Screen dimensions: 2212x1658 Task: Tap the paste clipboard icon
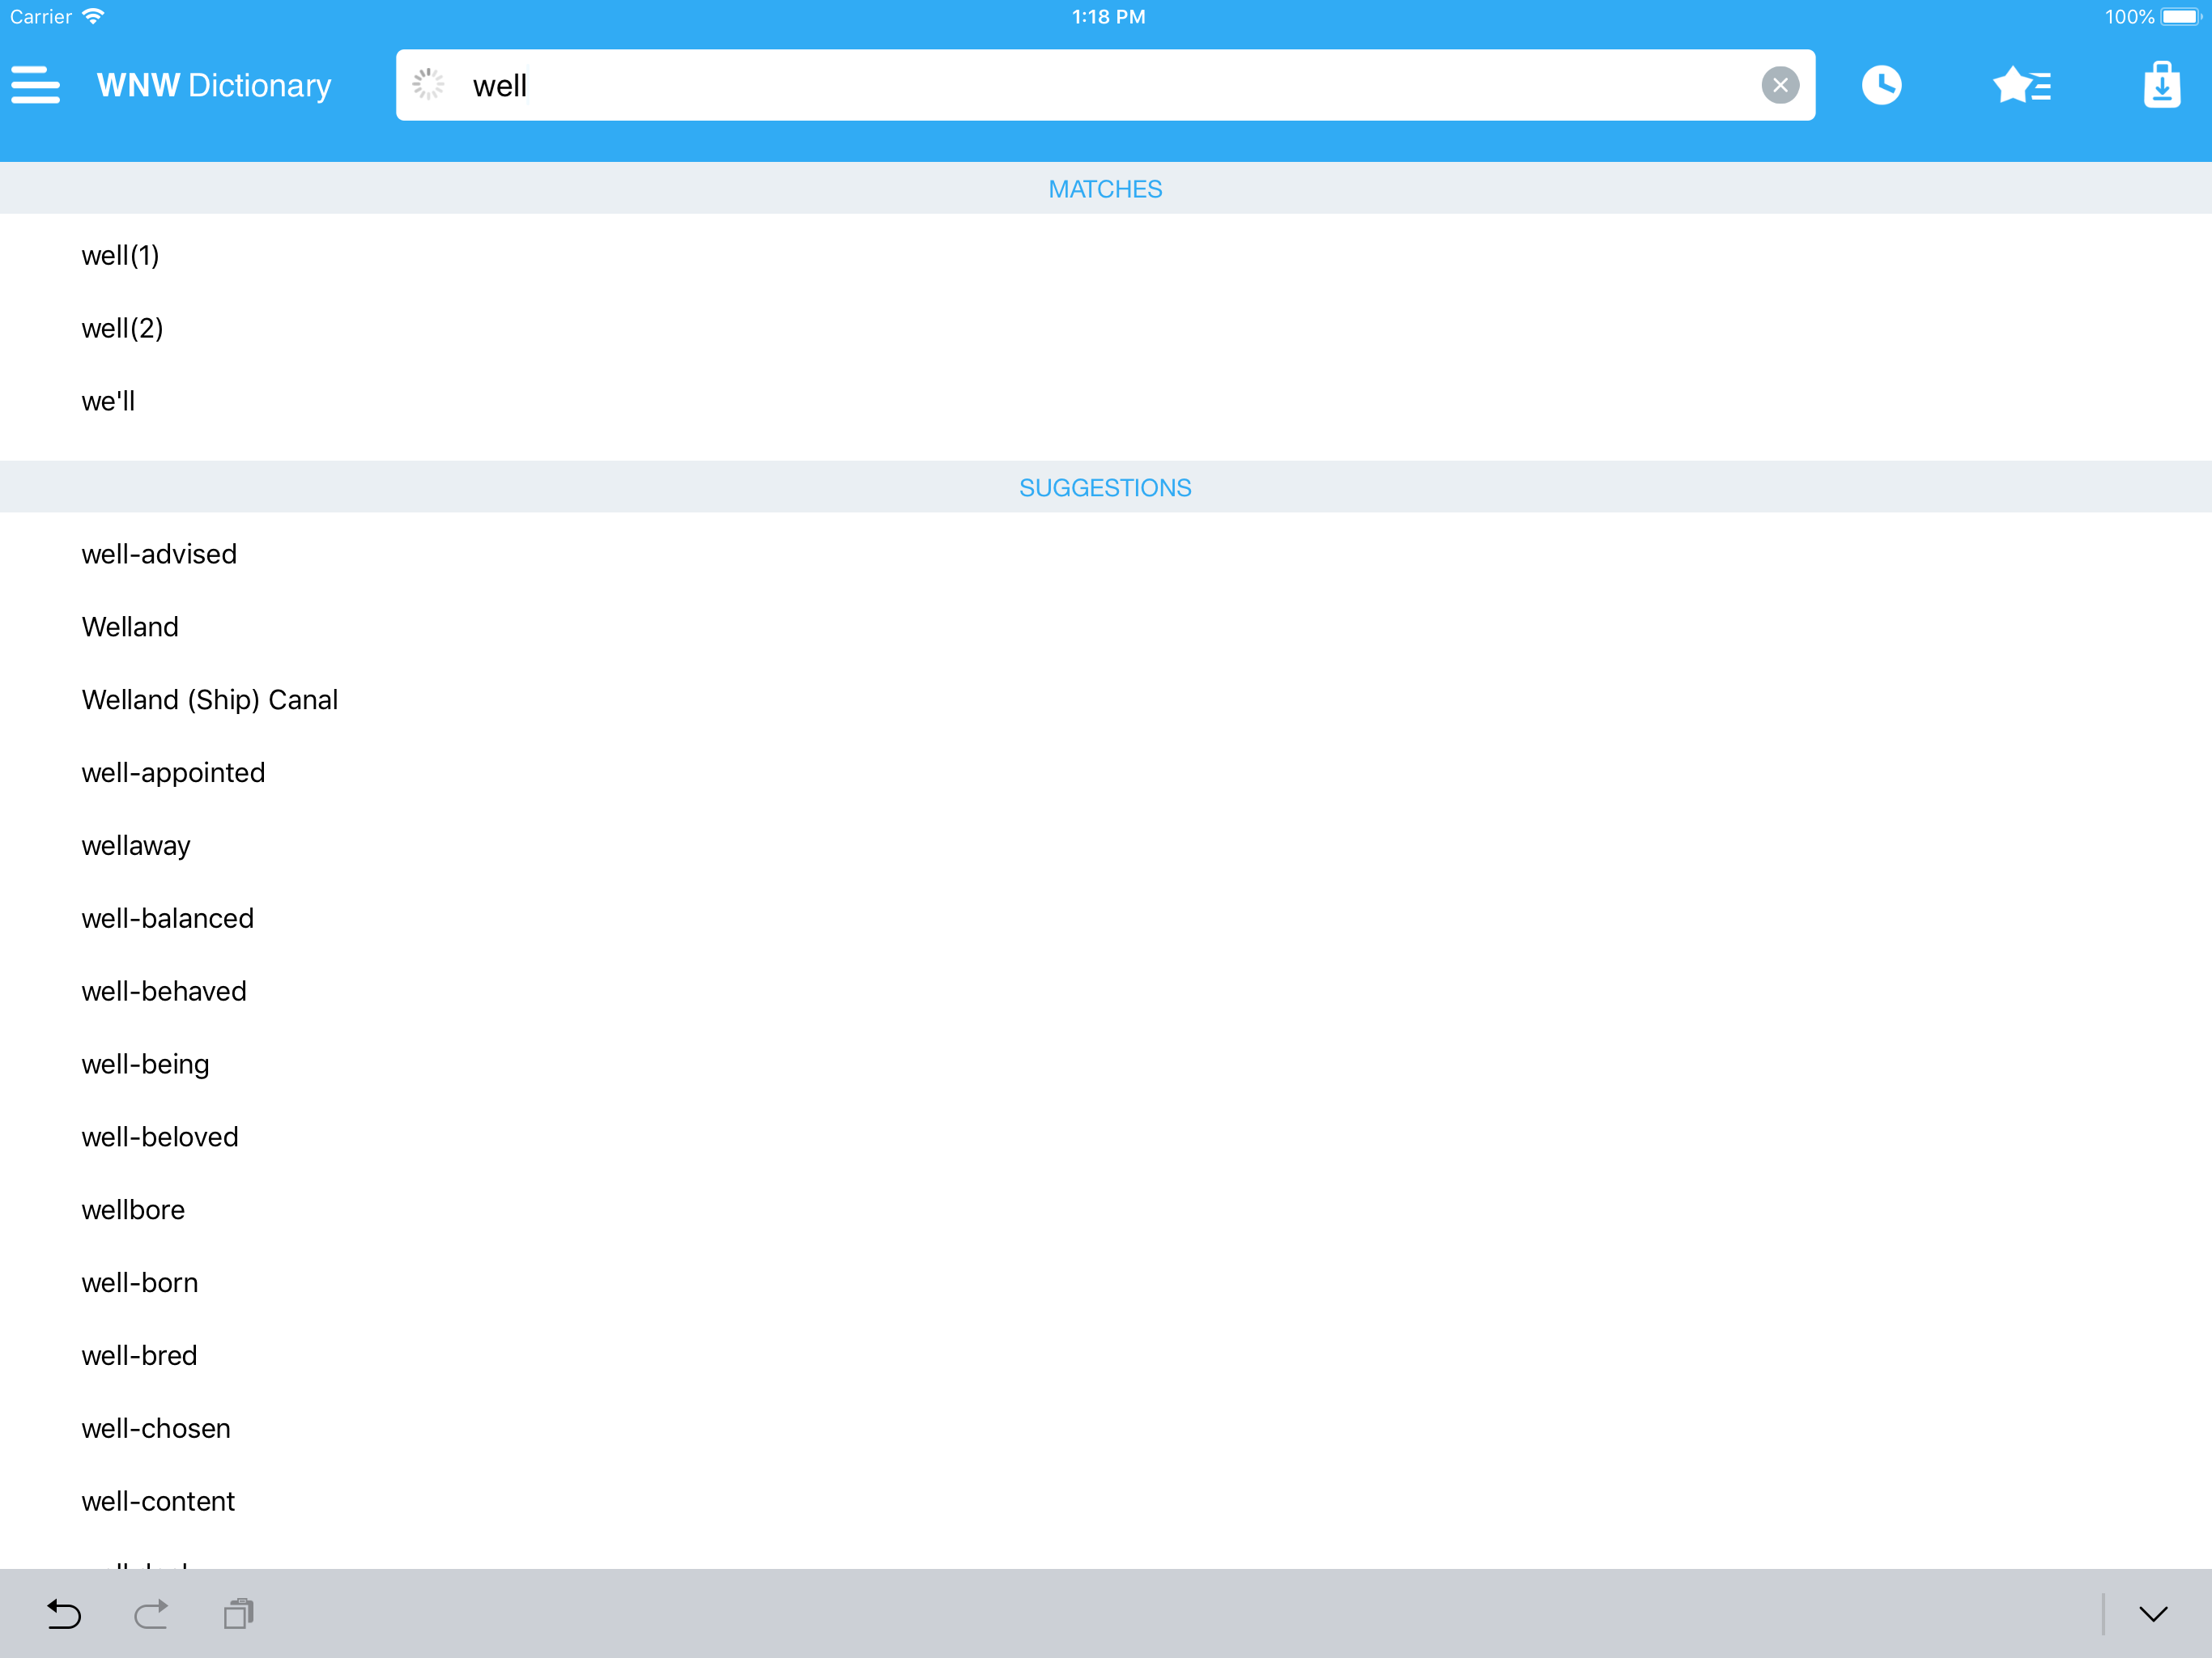(239, 1614)
